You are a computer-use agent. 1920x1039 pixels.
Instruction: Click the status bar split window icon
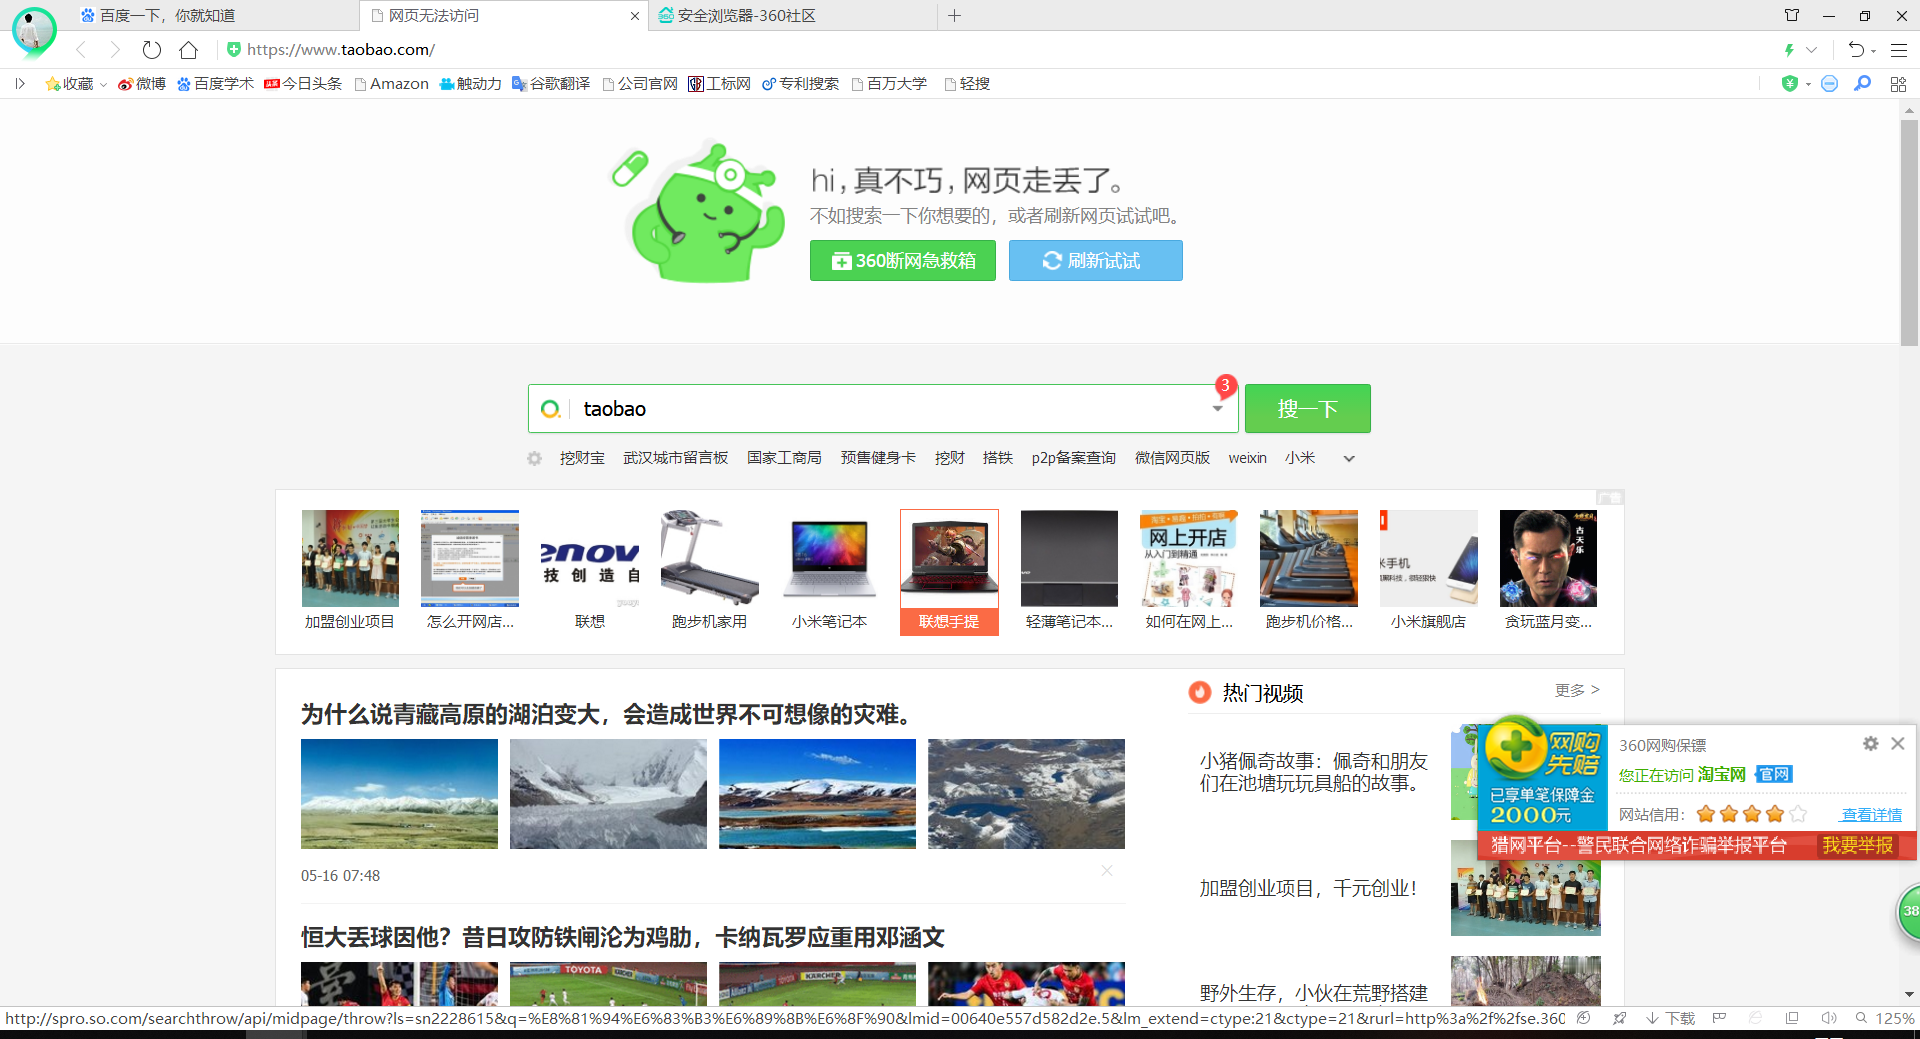pyautogui.click(x=1792, y=1018)
